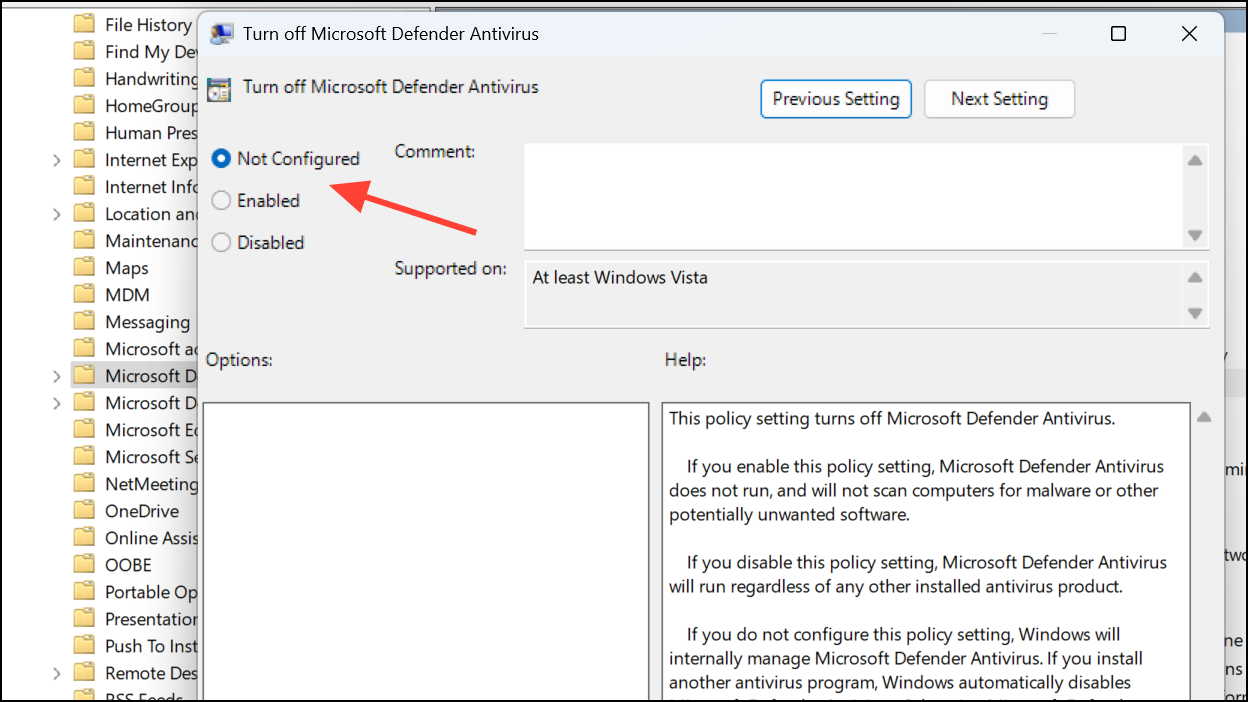Click the policy setting icon beside the heading

coord(220,88)
